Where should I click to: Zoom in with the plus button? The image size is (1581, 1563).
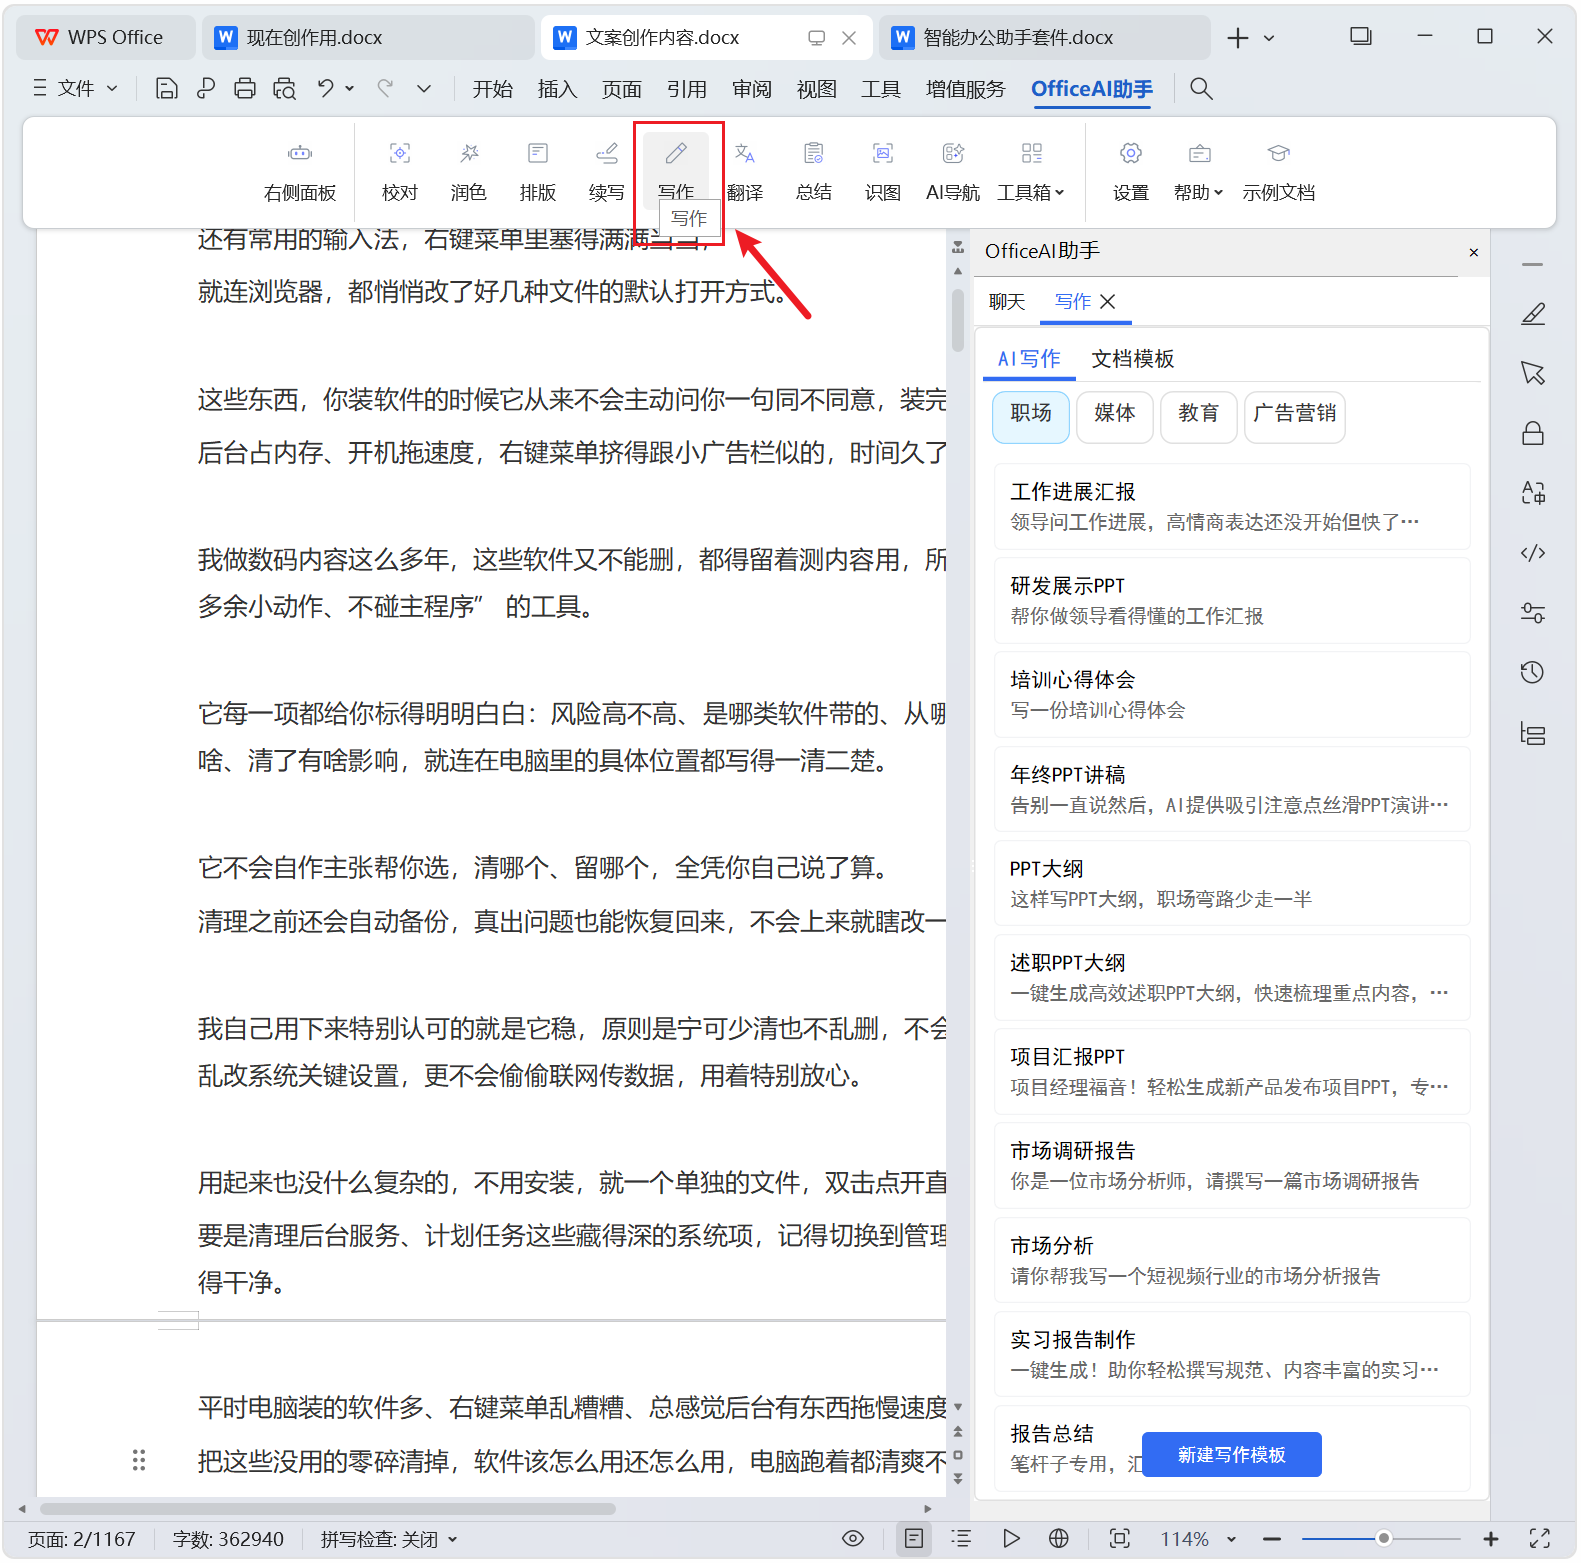click(1490, 1539)
